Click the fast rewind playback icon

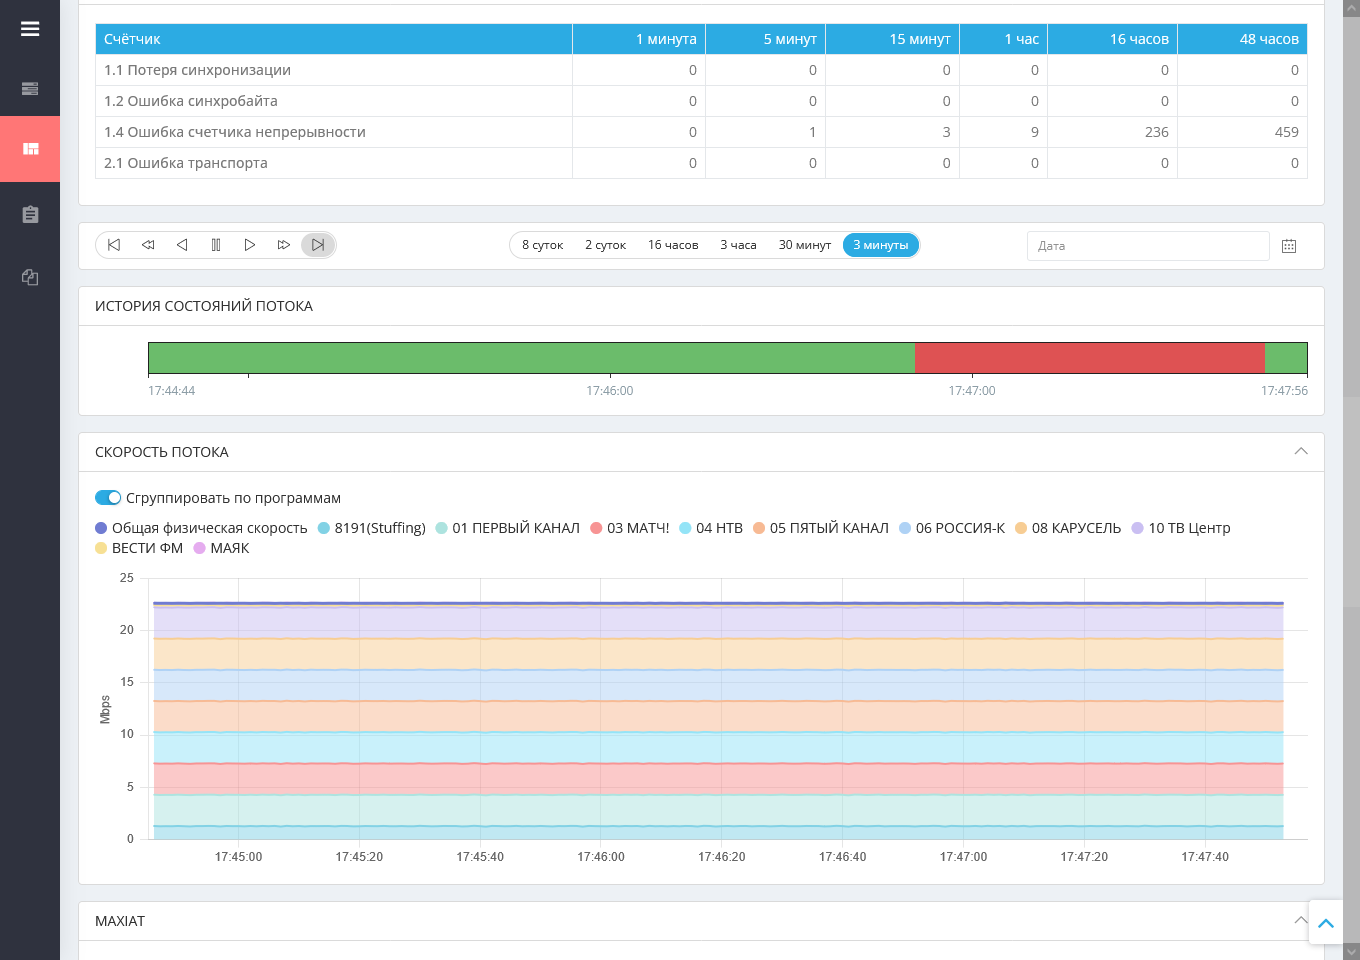(148, 245)
